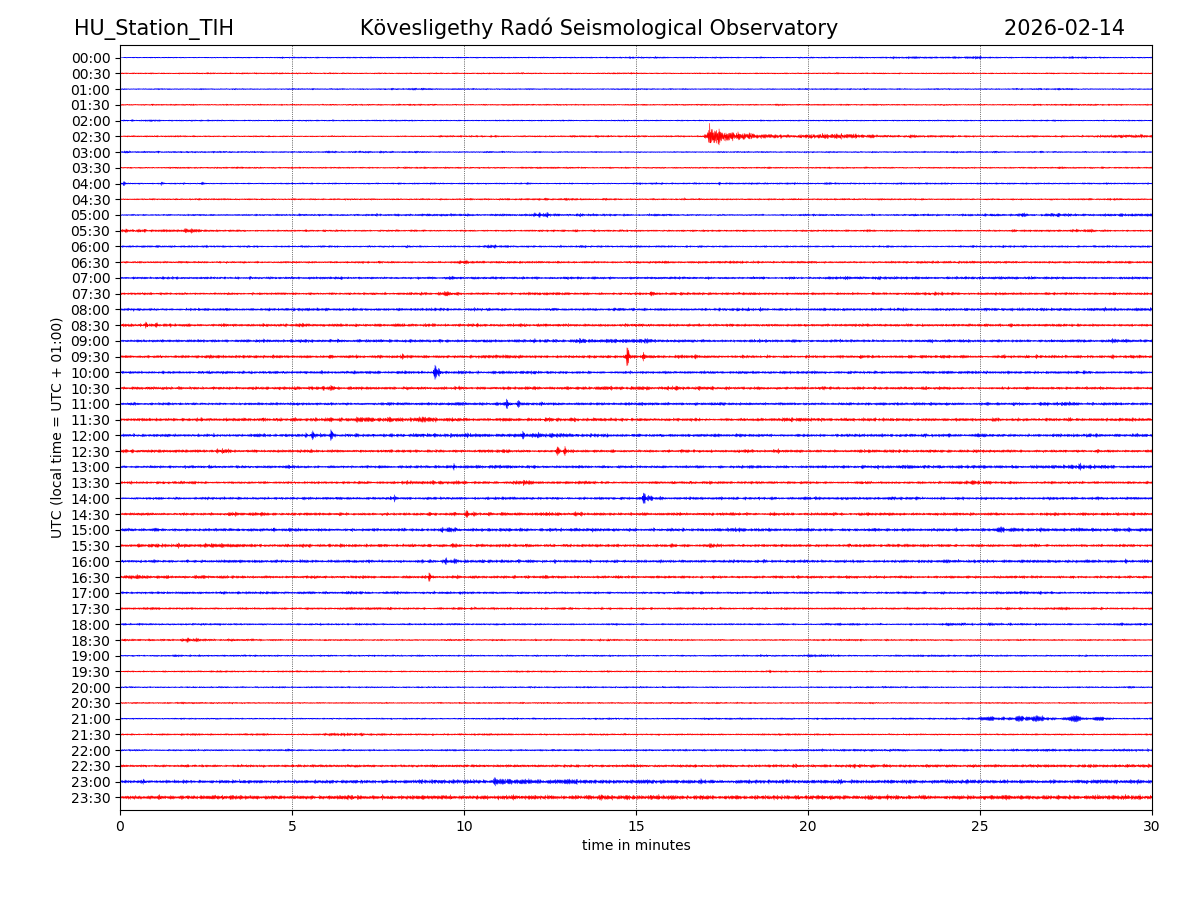The width and height of the screenshot is (1200, 900).
Task: Click the 00:00 row time label
Action: pos(91,58)
